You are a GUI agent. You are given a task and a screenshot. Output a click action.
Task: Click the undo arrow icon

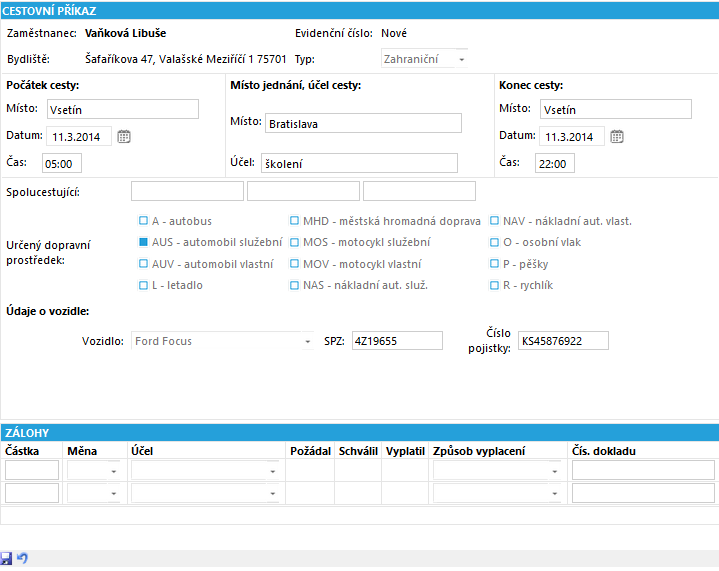(22, 558)
